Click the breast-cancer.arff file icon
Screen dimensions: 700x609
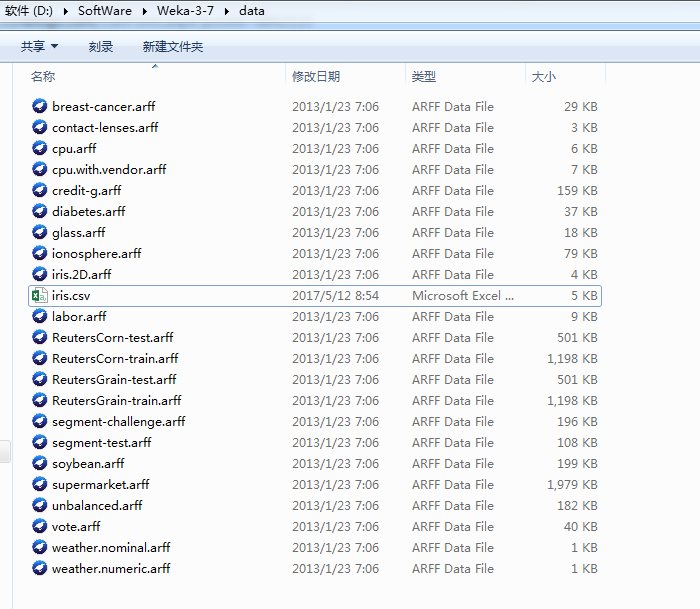coord(40,106)
